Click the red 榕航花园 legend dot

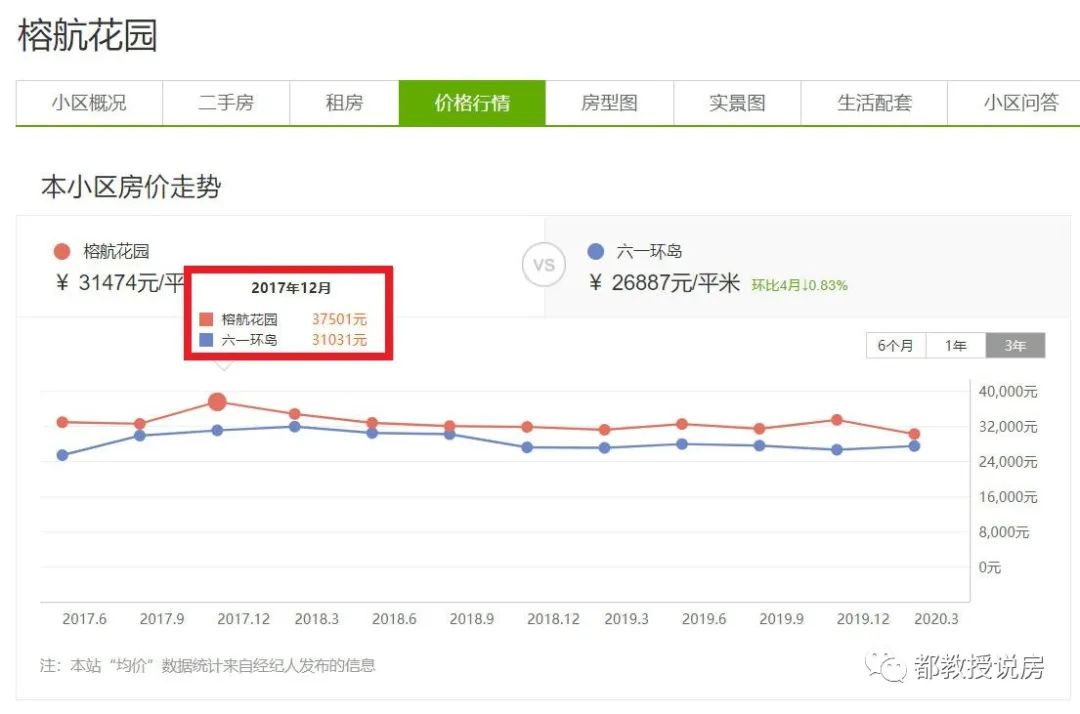point(64,251)
